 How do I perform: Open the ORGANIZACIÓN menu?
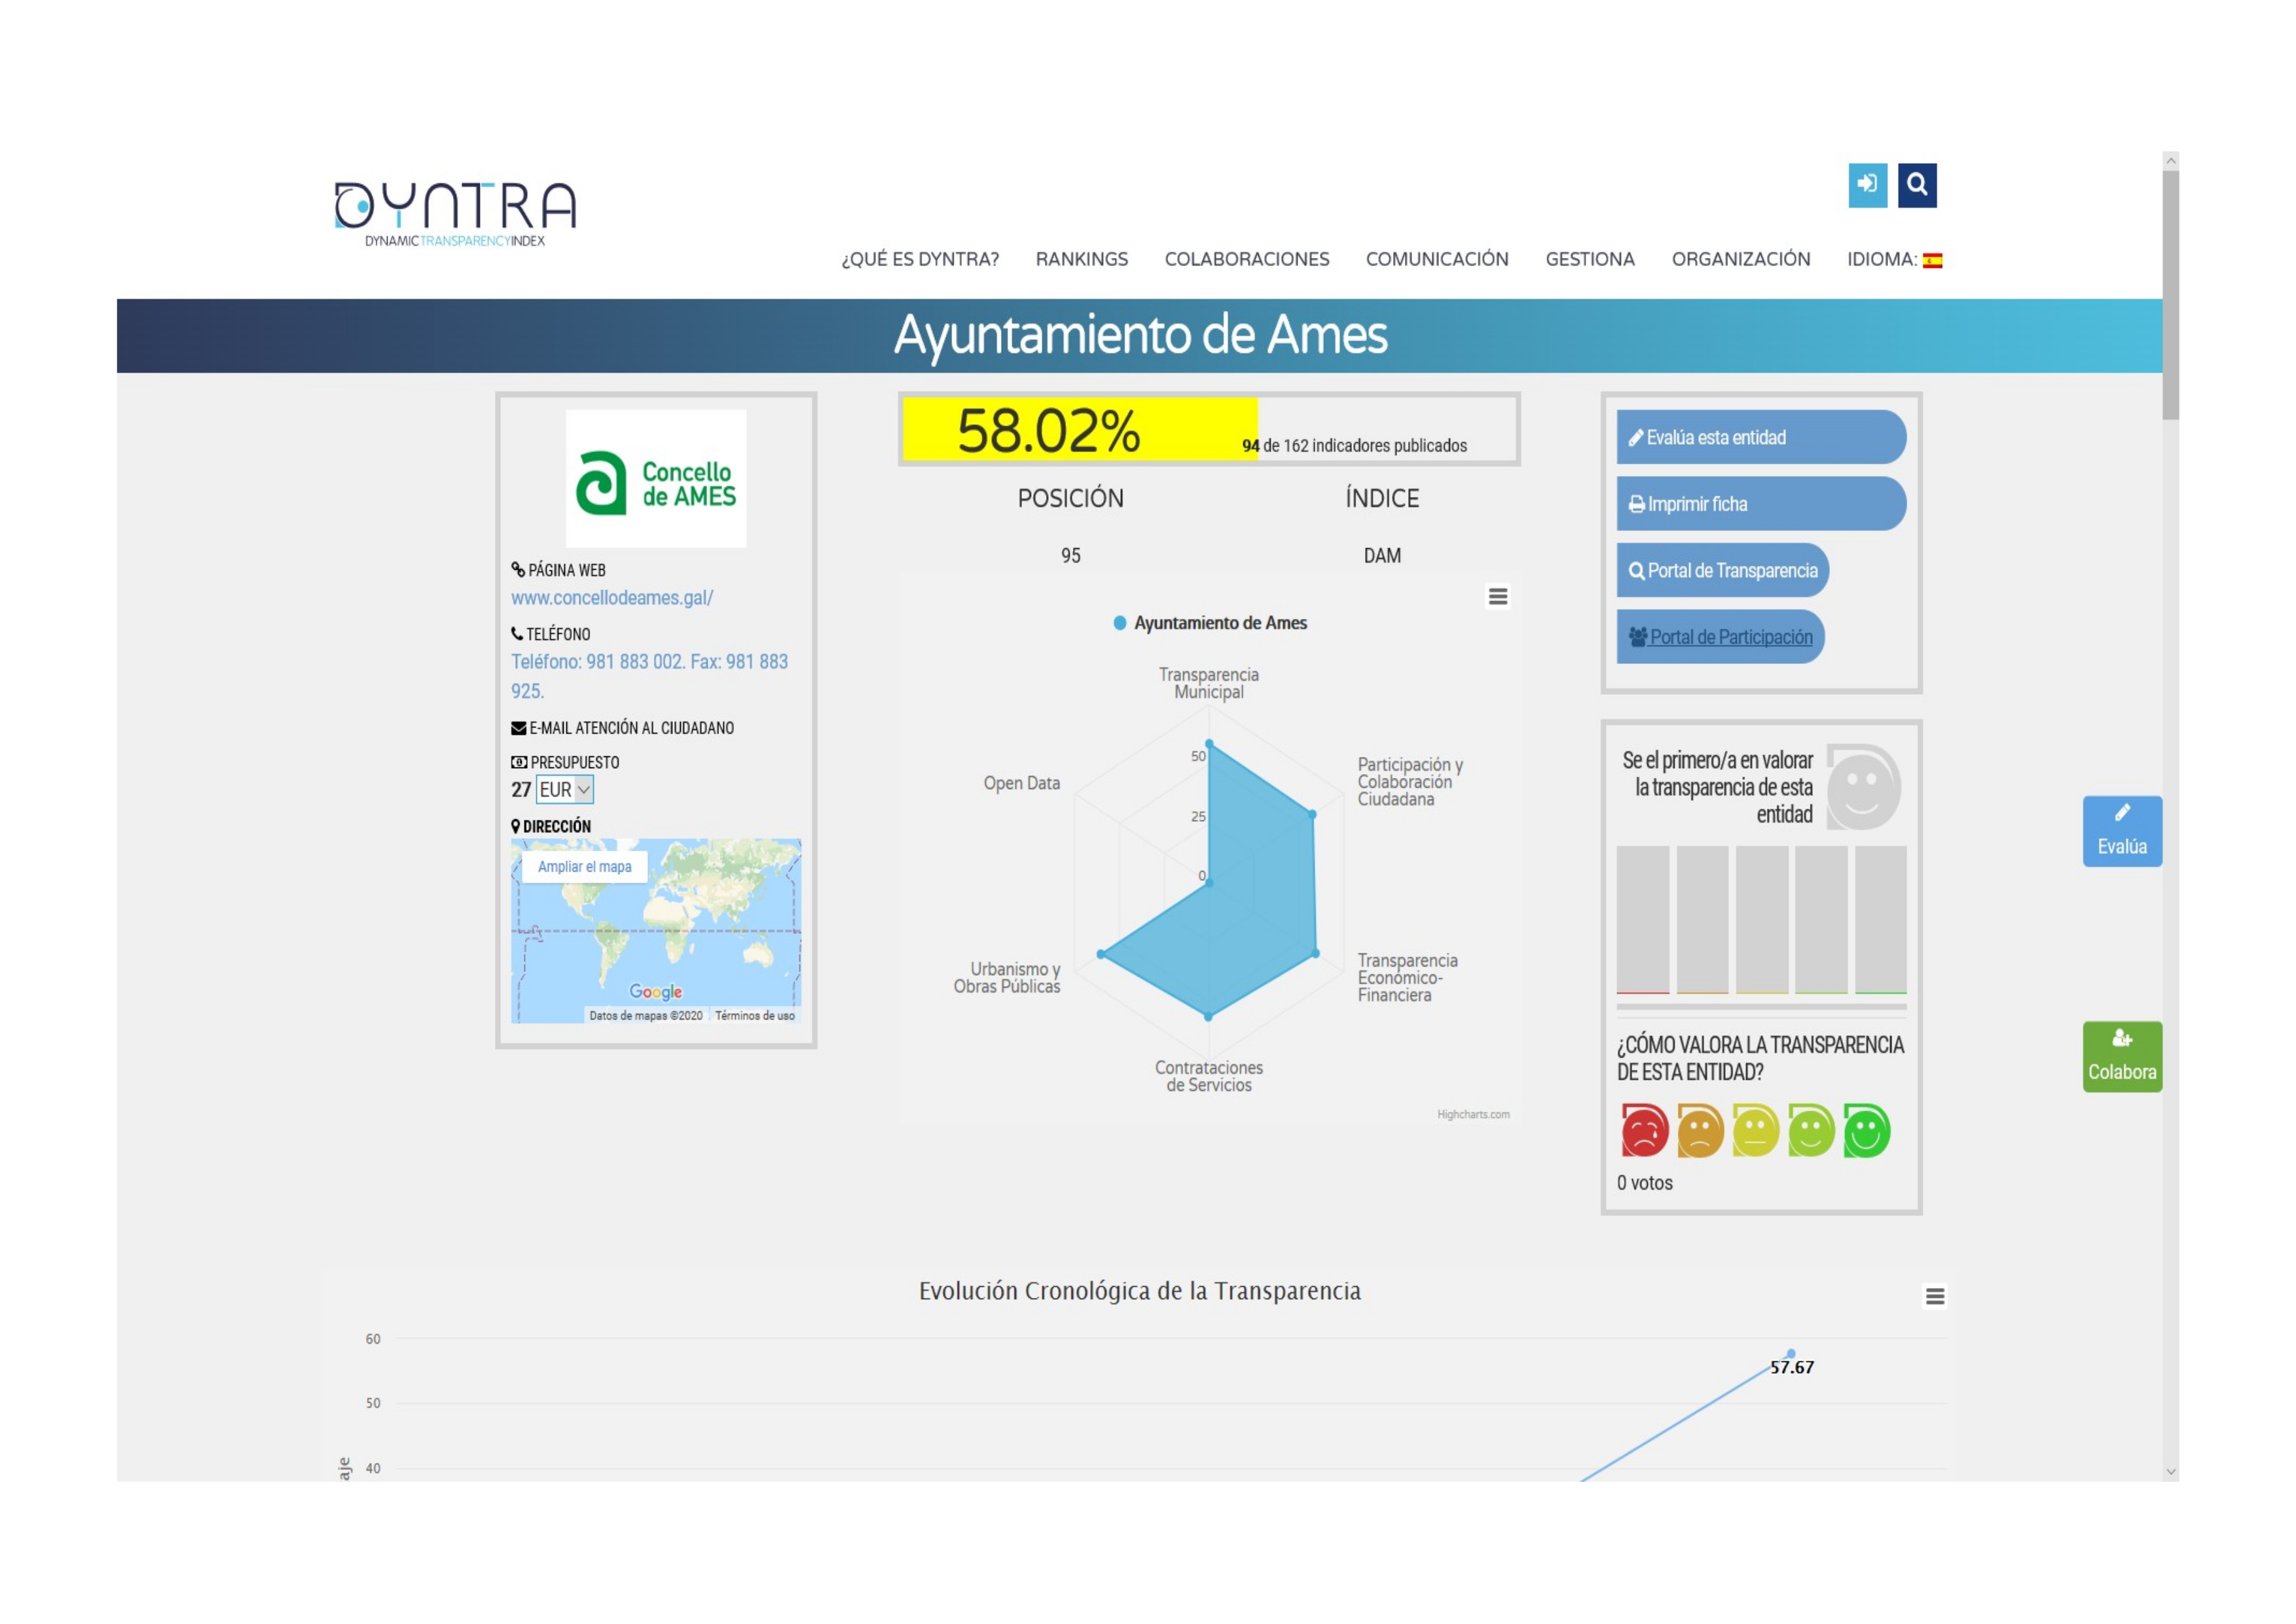[1740, 259]
